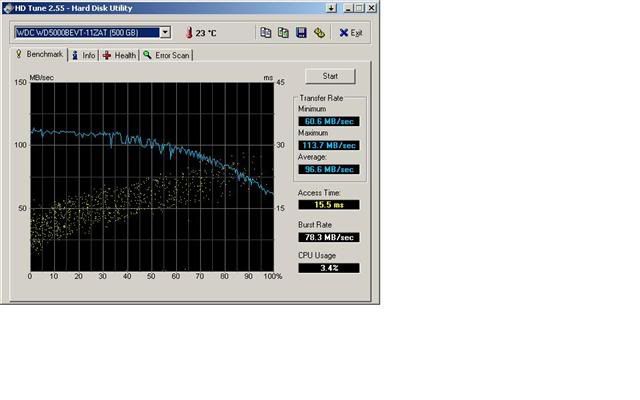Open the options icon next to Exit
The width and height of the screenshot is (640, 400).
(x=320, y=32)
